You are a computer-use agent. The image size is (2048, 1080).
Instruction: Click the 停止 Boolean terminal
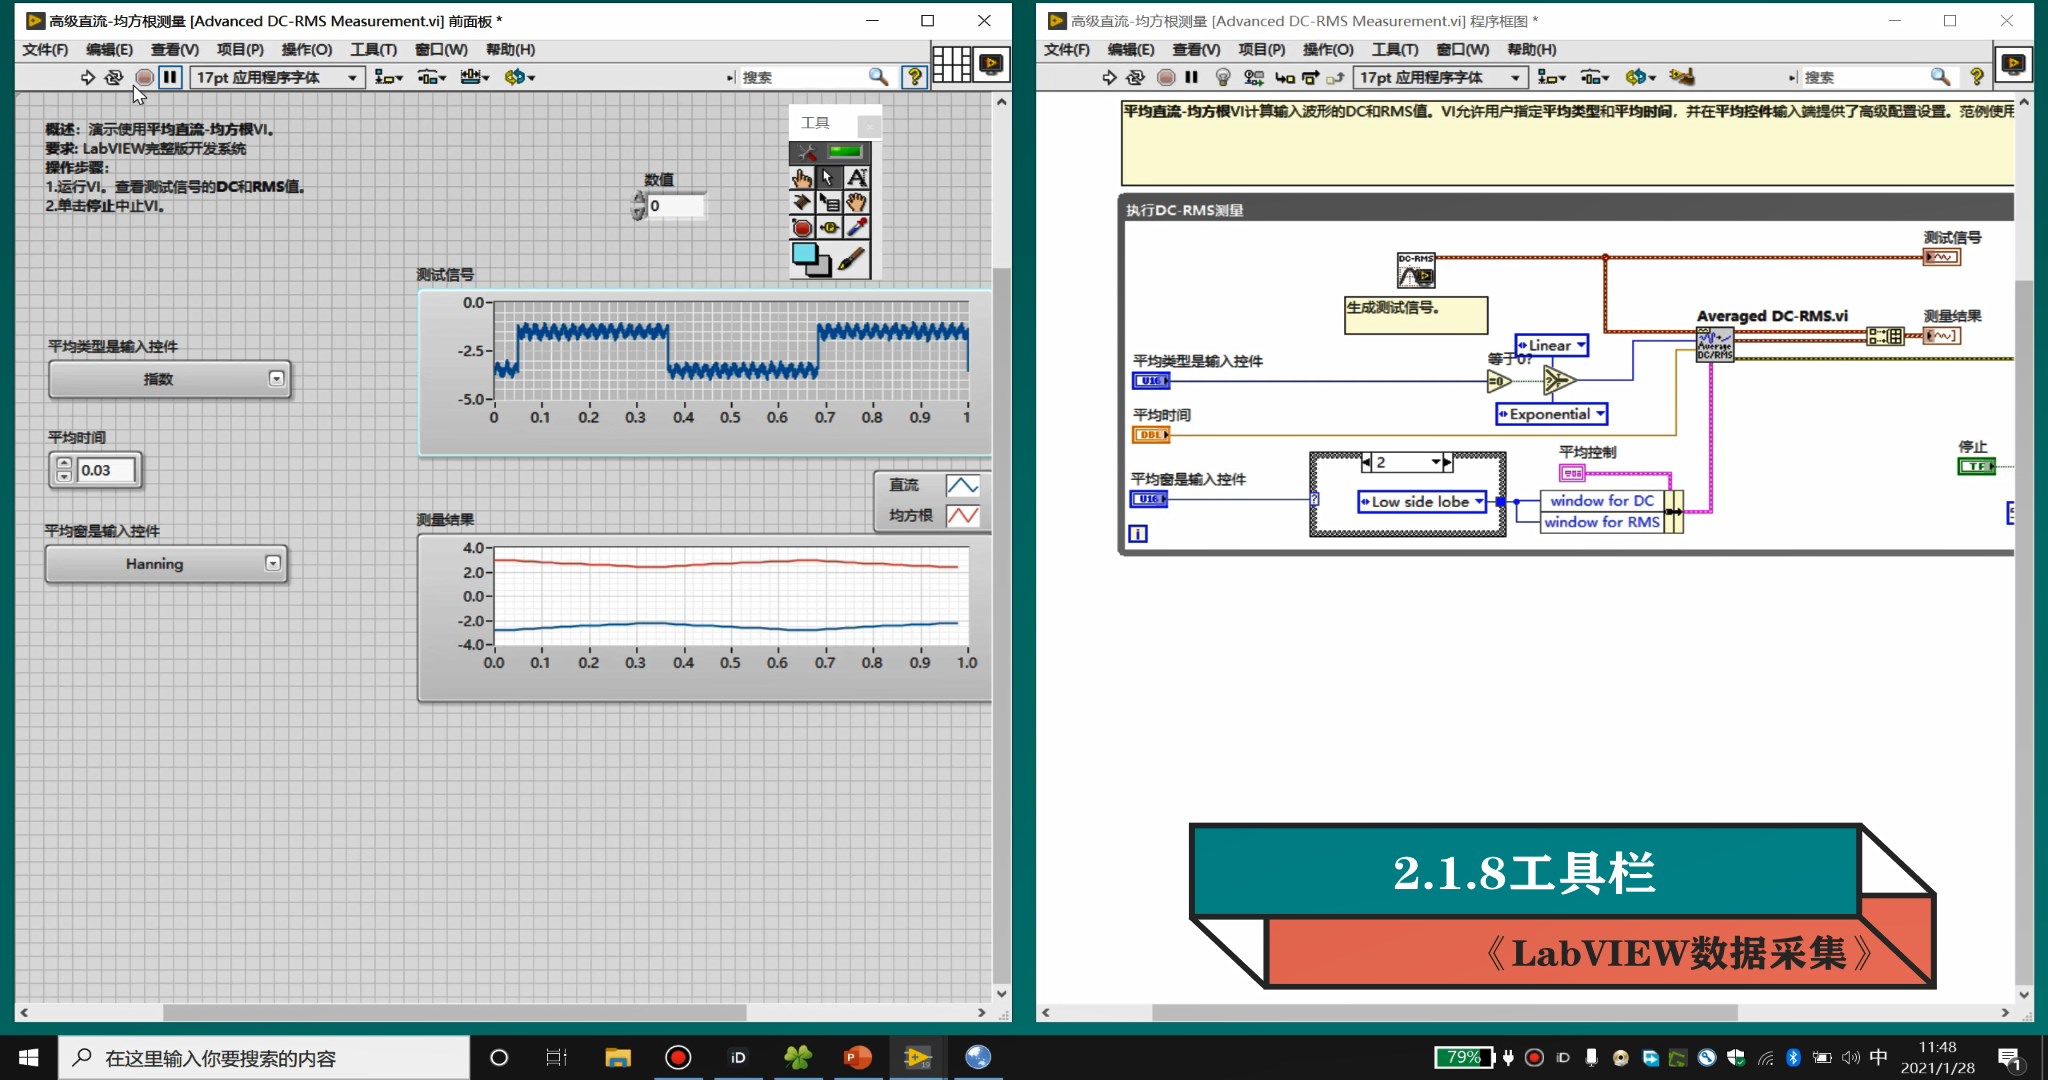1976,466
